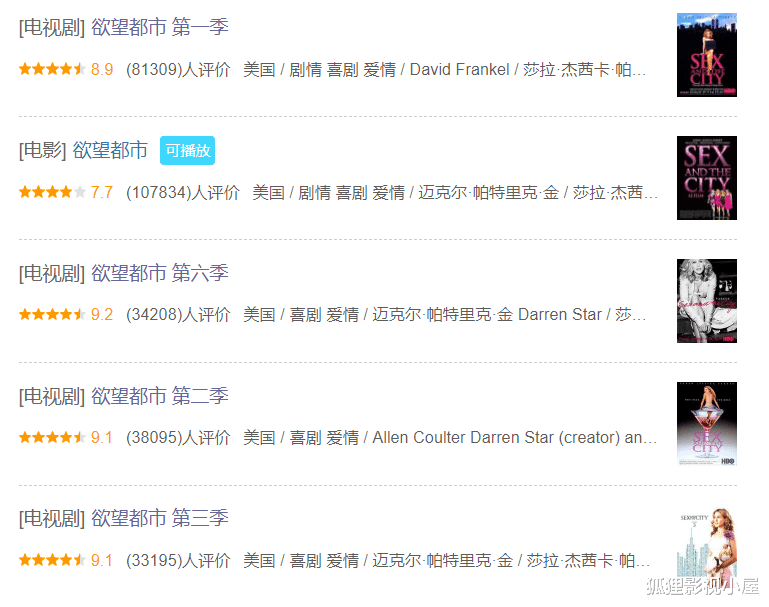Click the (34208)人评价 review count
This screenshot has width=769, height=607.
pos(178,315)
